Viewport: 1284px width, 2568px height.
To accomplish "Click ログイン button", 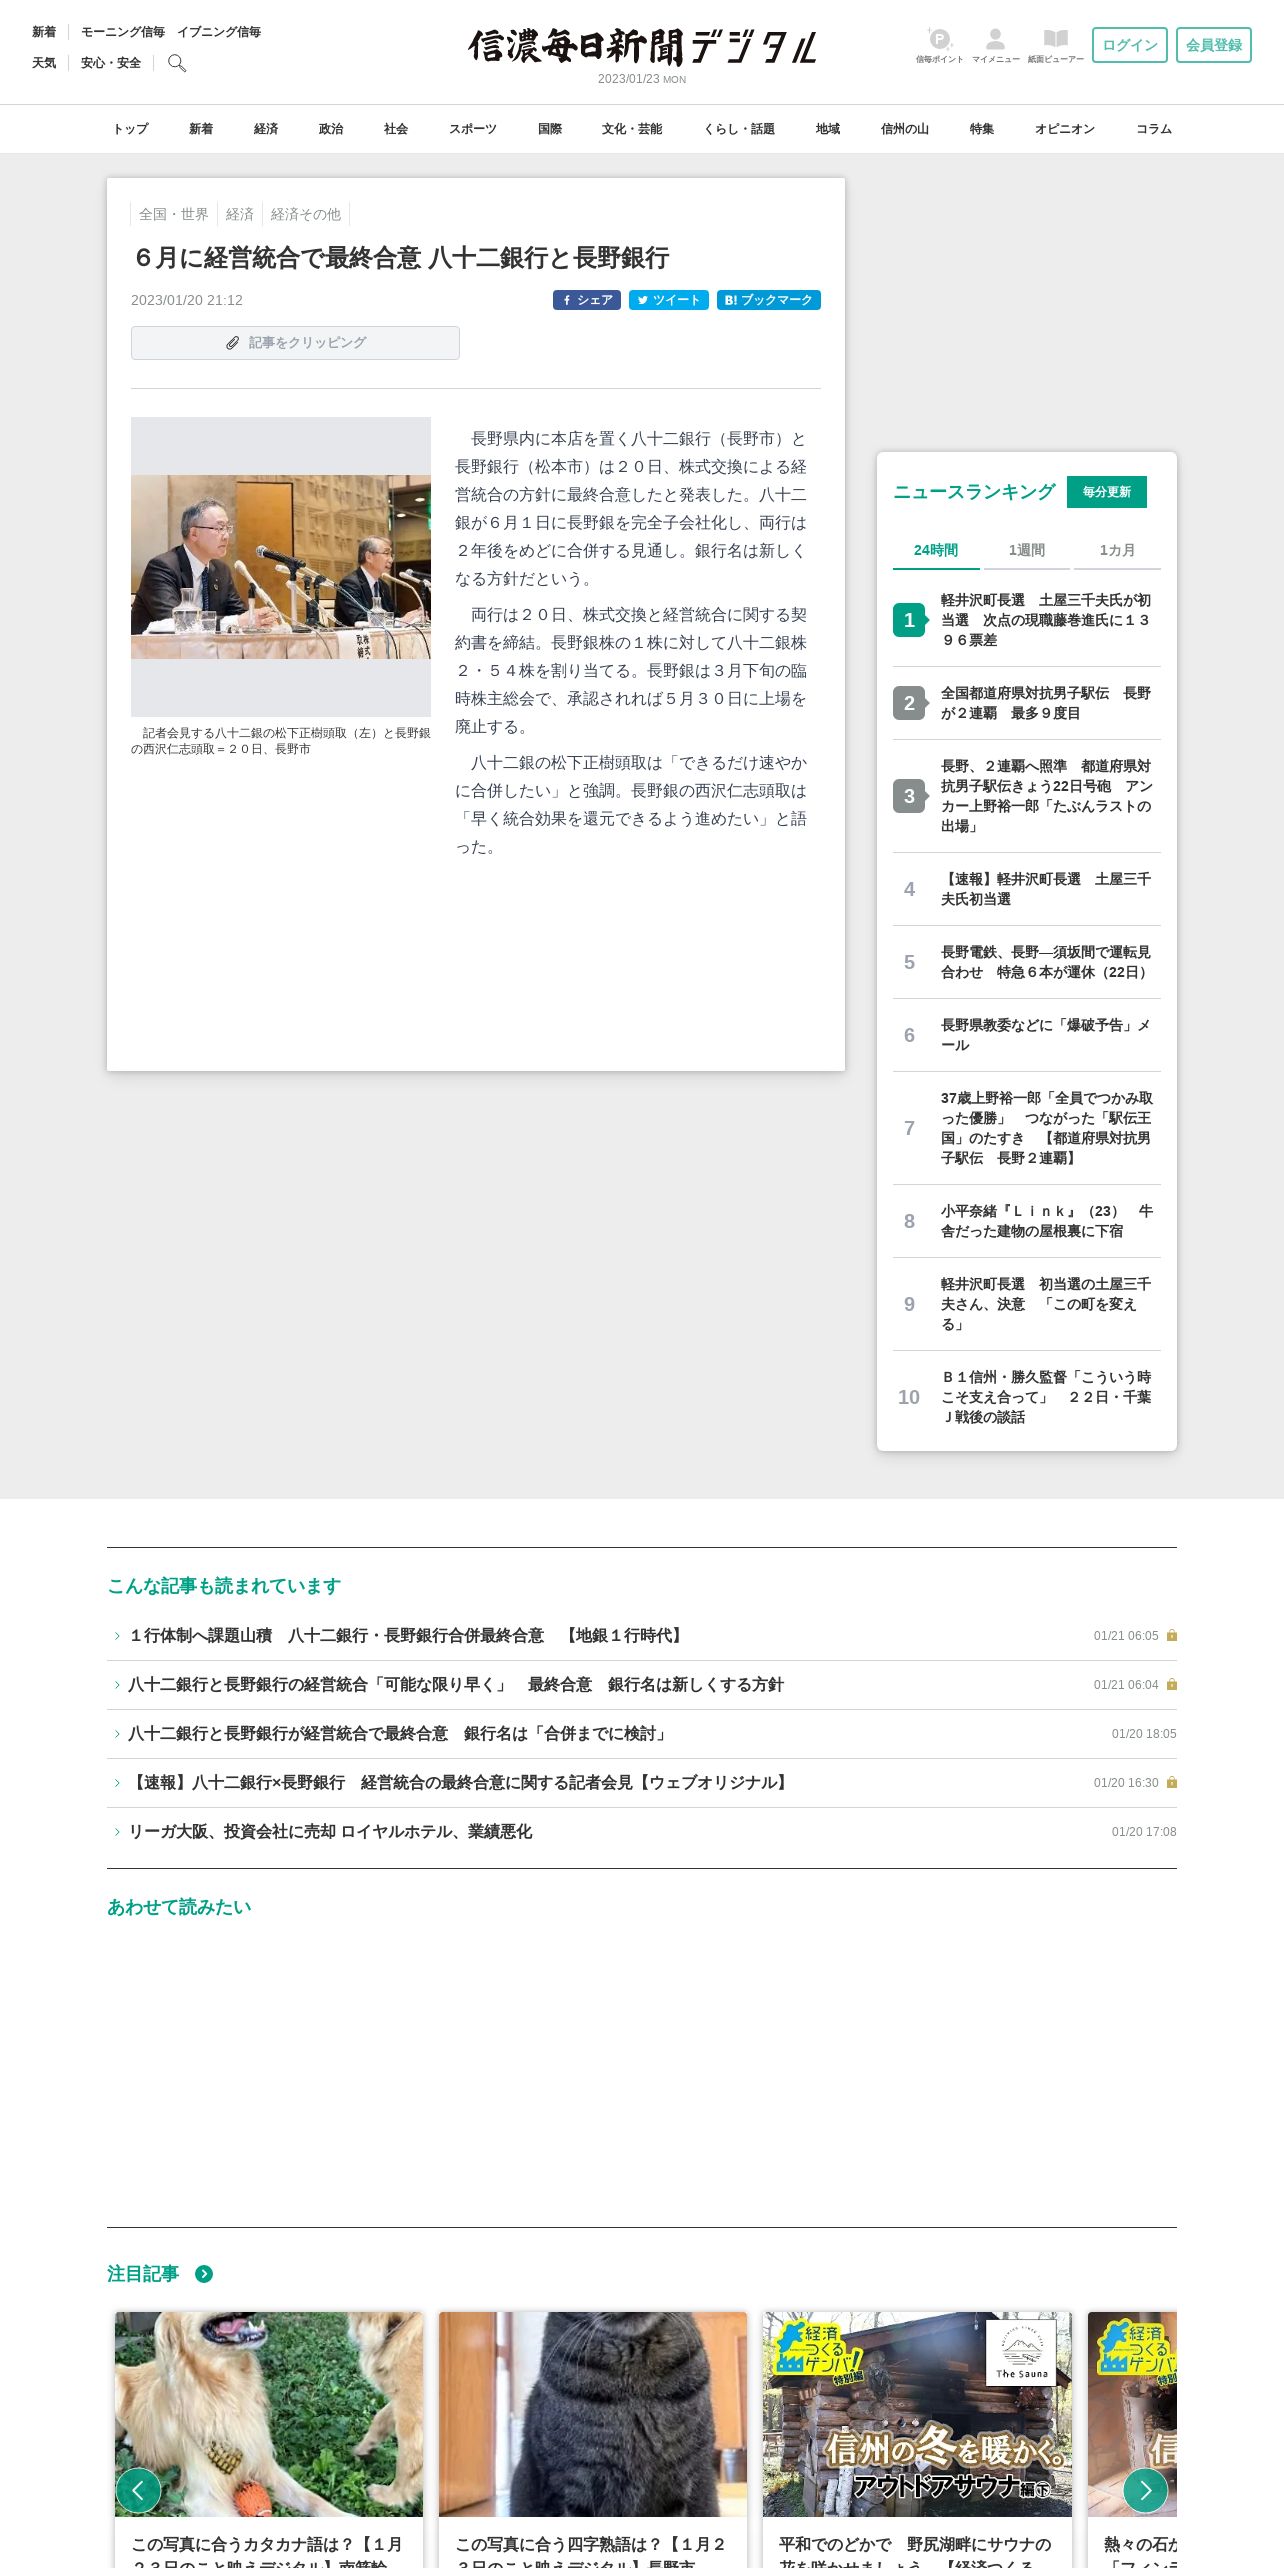I will pyautogui.click(x=1130, y=45).
